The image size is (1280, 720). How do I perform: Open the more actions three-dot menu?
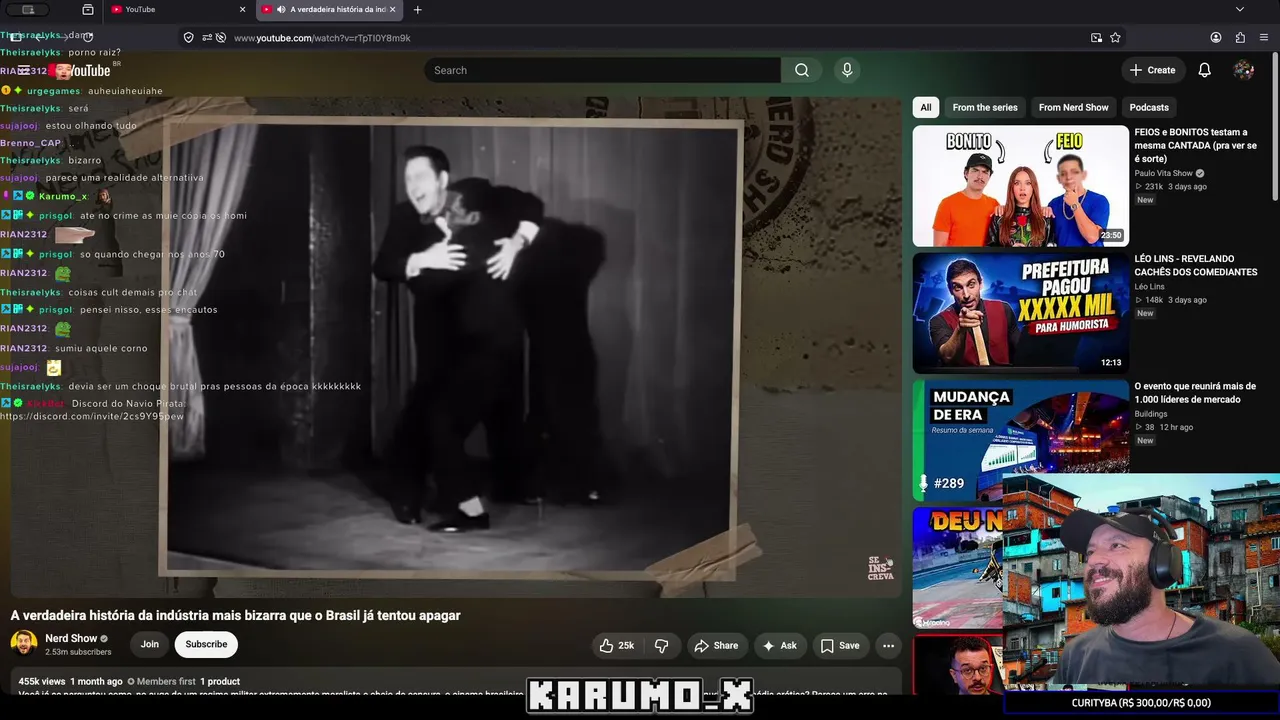(x=888, y=645)
